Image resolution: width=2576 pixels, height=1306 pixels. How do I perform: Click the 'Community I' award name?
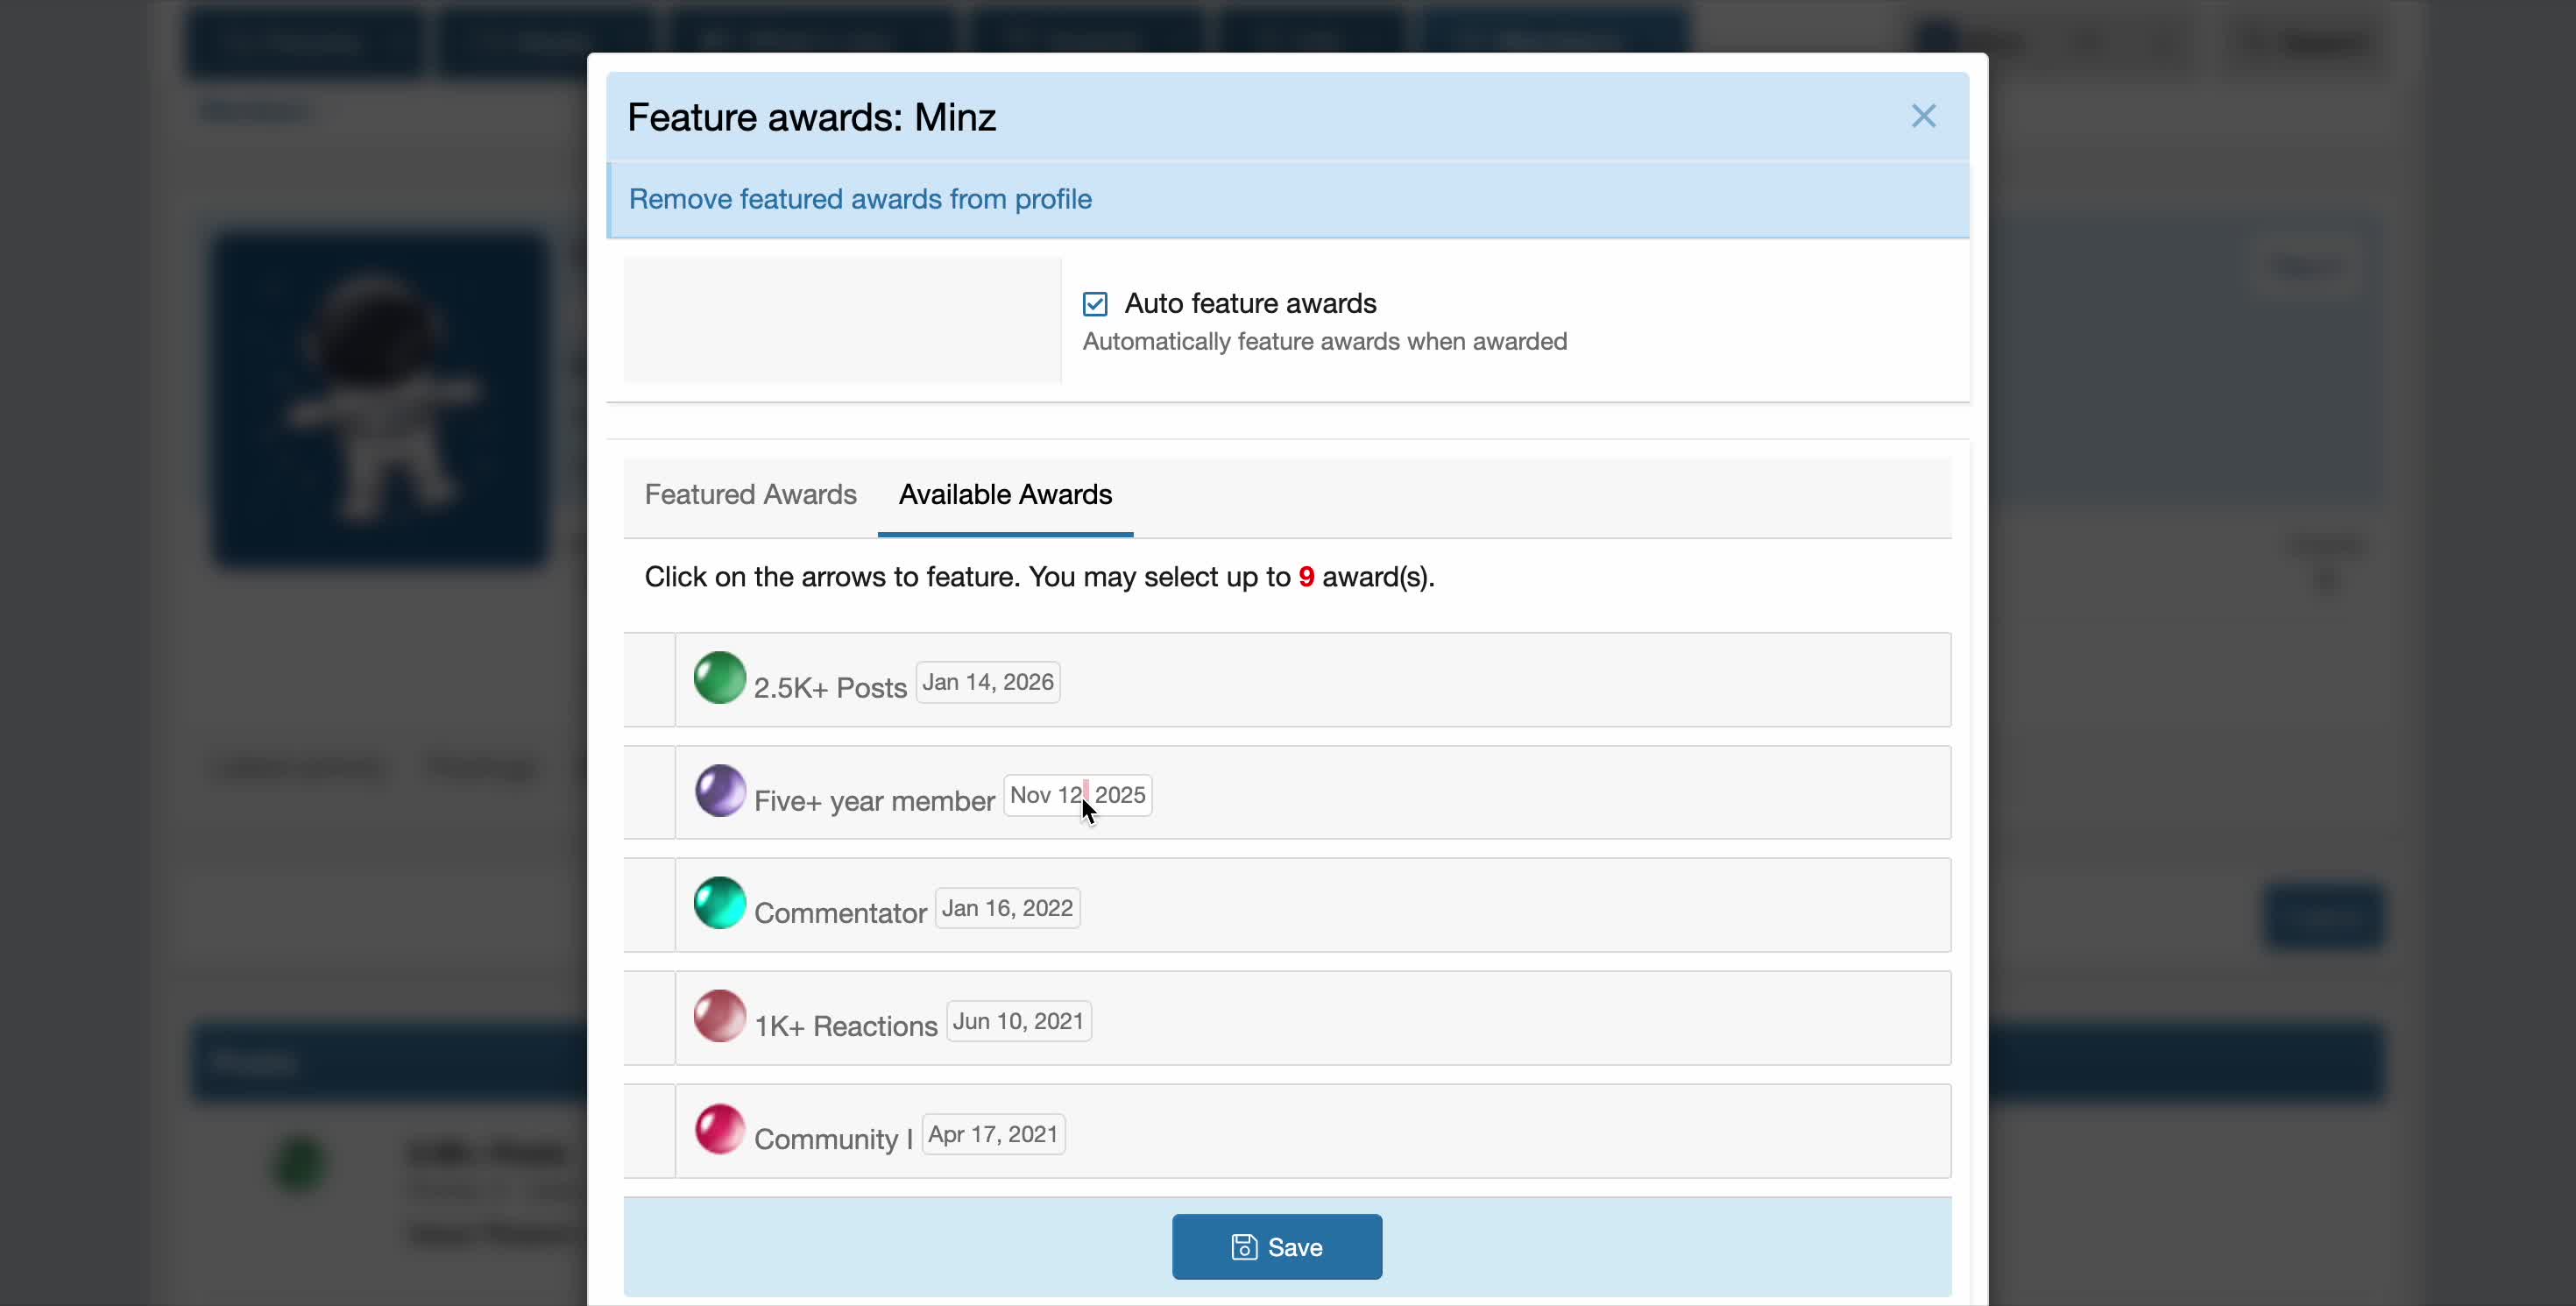tap(833, 1139)
